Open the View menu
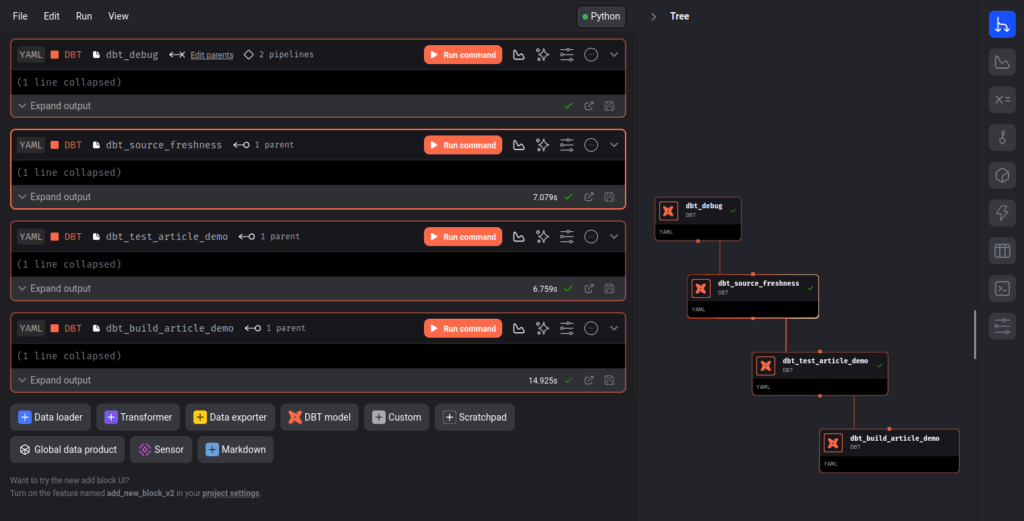Viewport: 1024px width, 521px height. (x=118, y=16)
